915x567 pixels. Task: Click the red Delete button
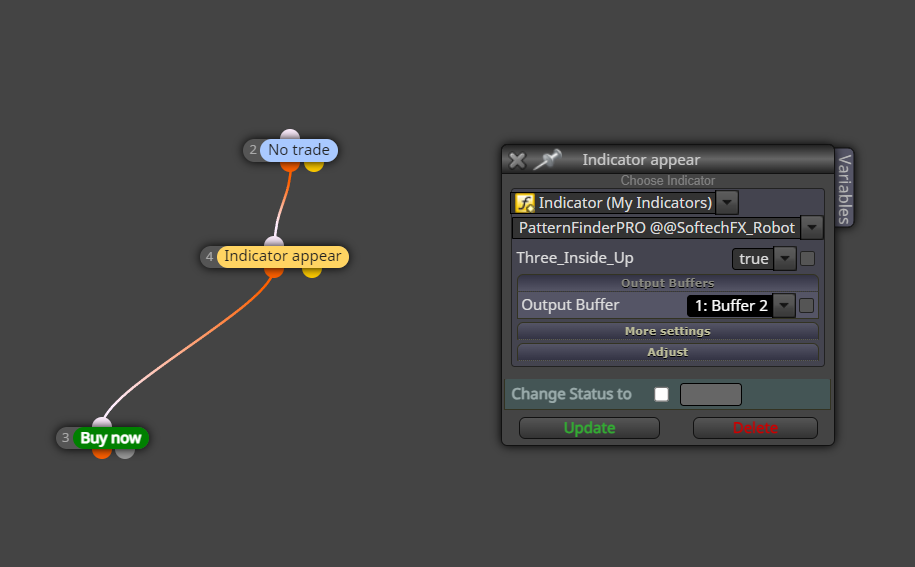click(x=755, y=428)
